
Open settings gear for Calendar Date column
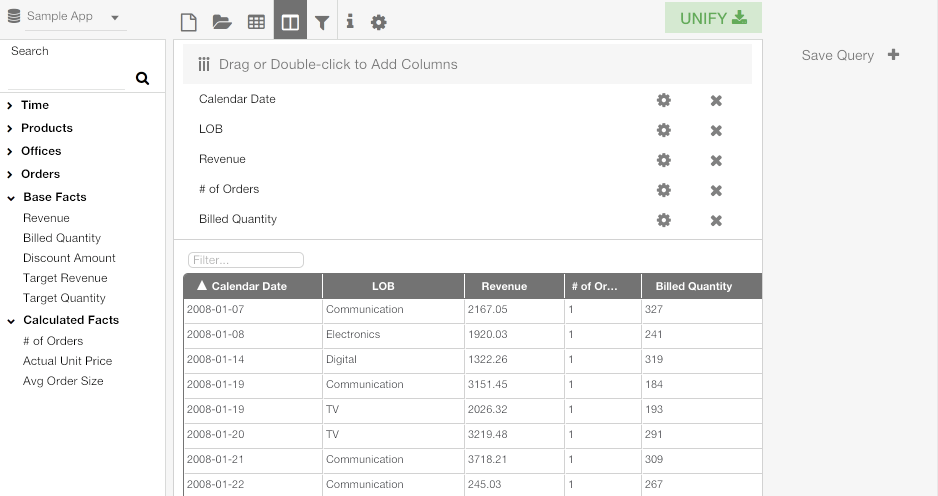(x=663, y=100)
